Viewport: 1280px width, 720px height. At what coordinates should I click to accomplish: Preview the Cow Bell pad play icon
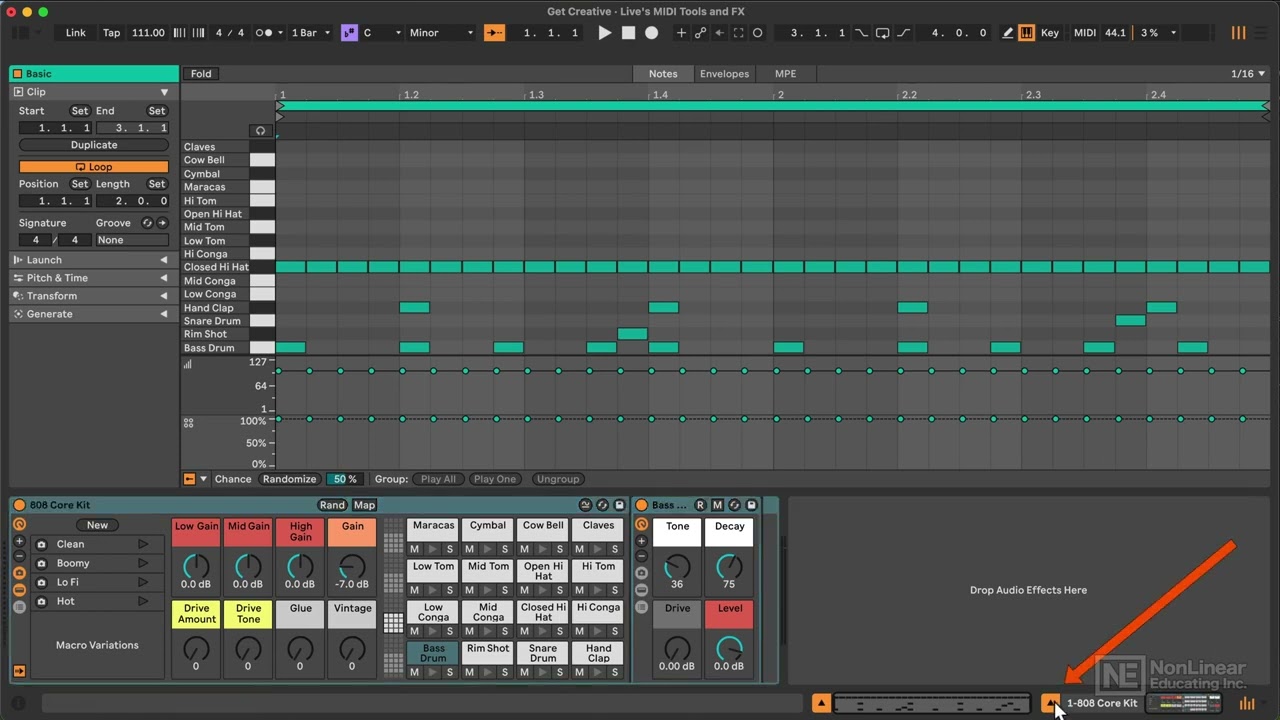pyautogui.click(x=542, y=549)
